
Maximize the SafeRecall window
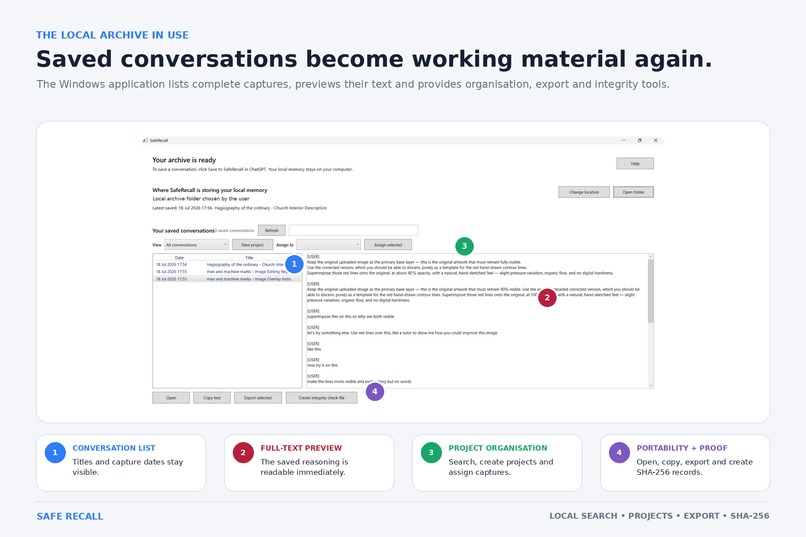[639, 140]
